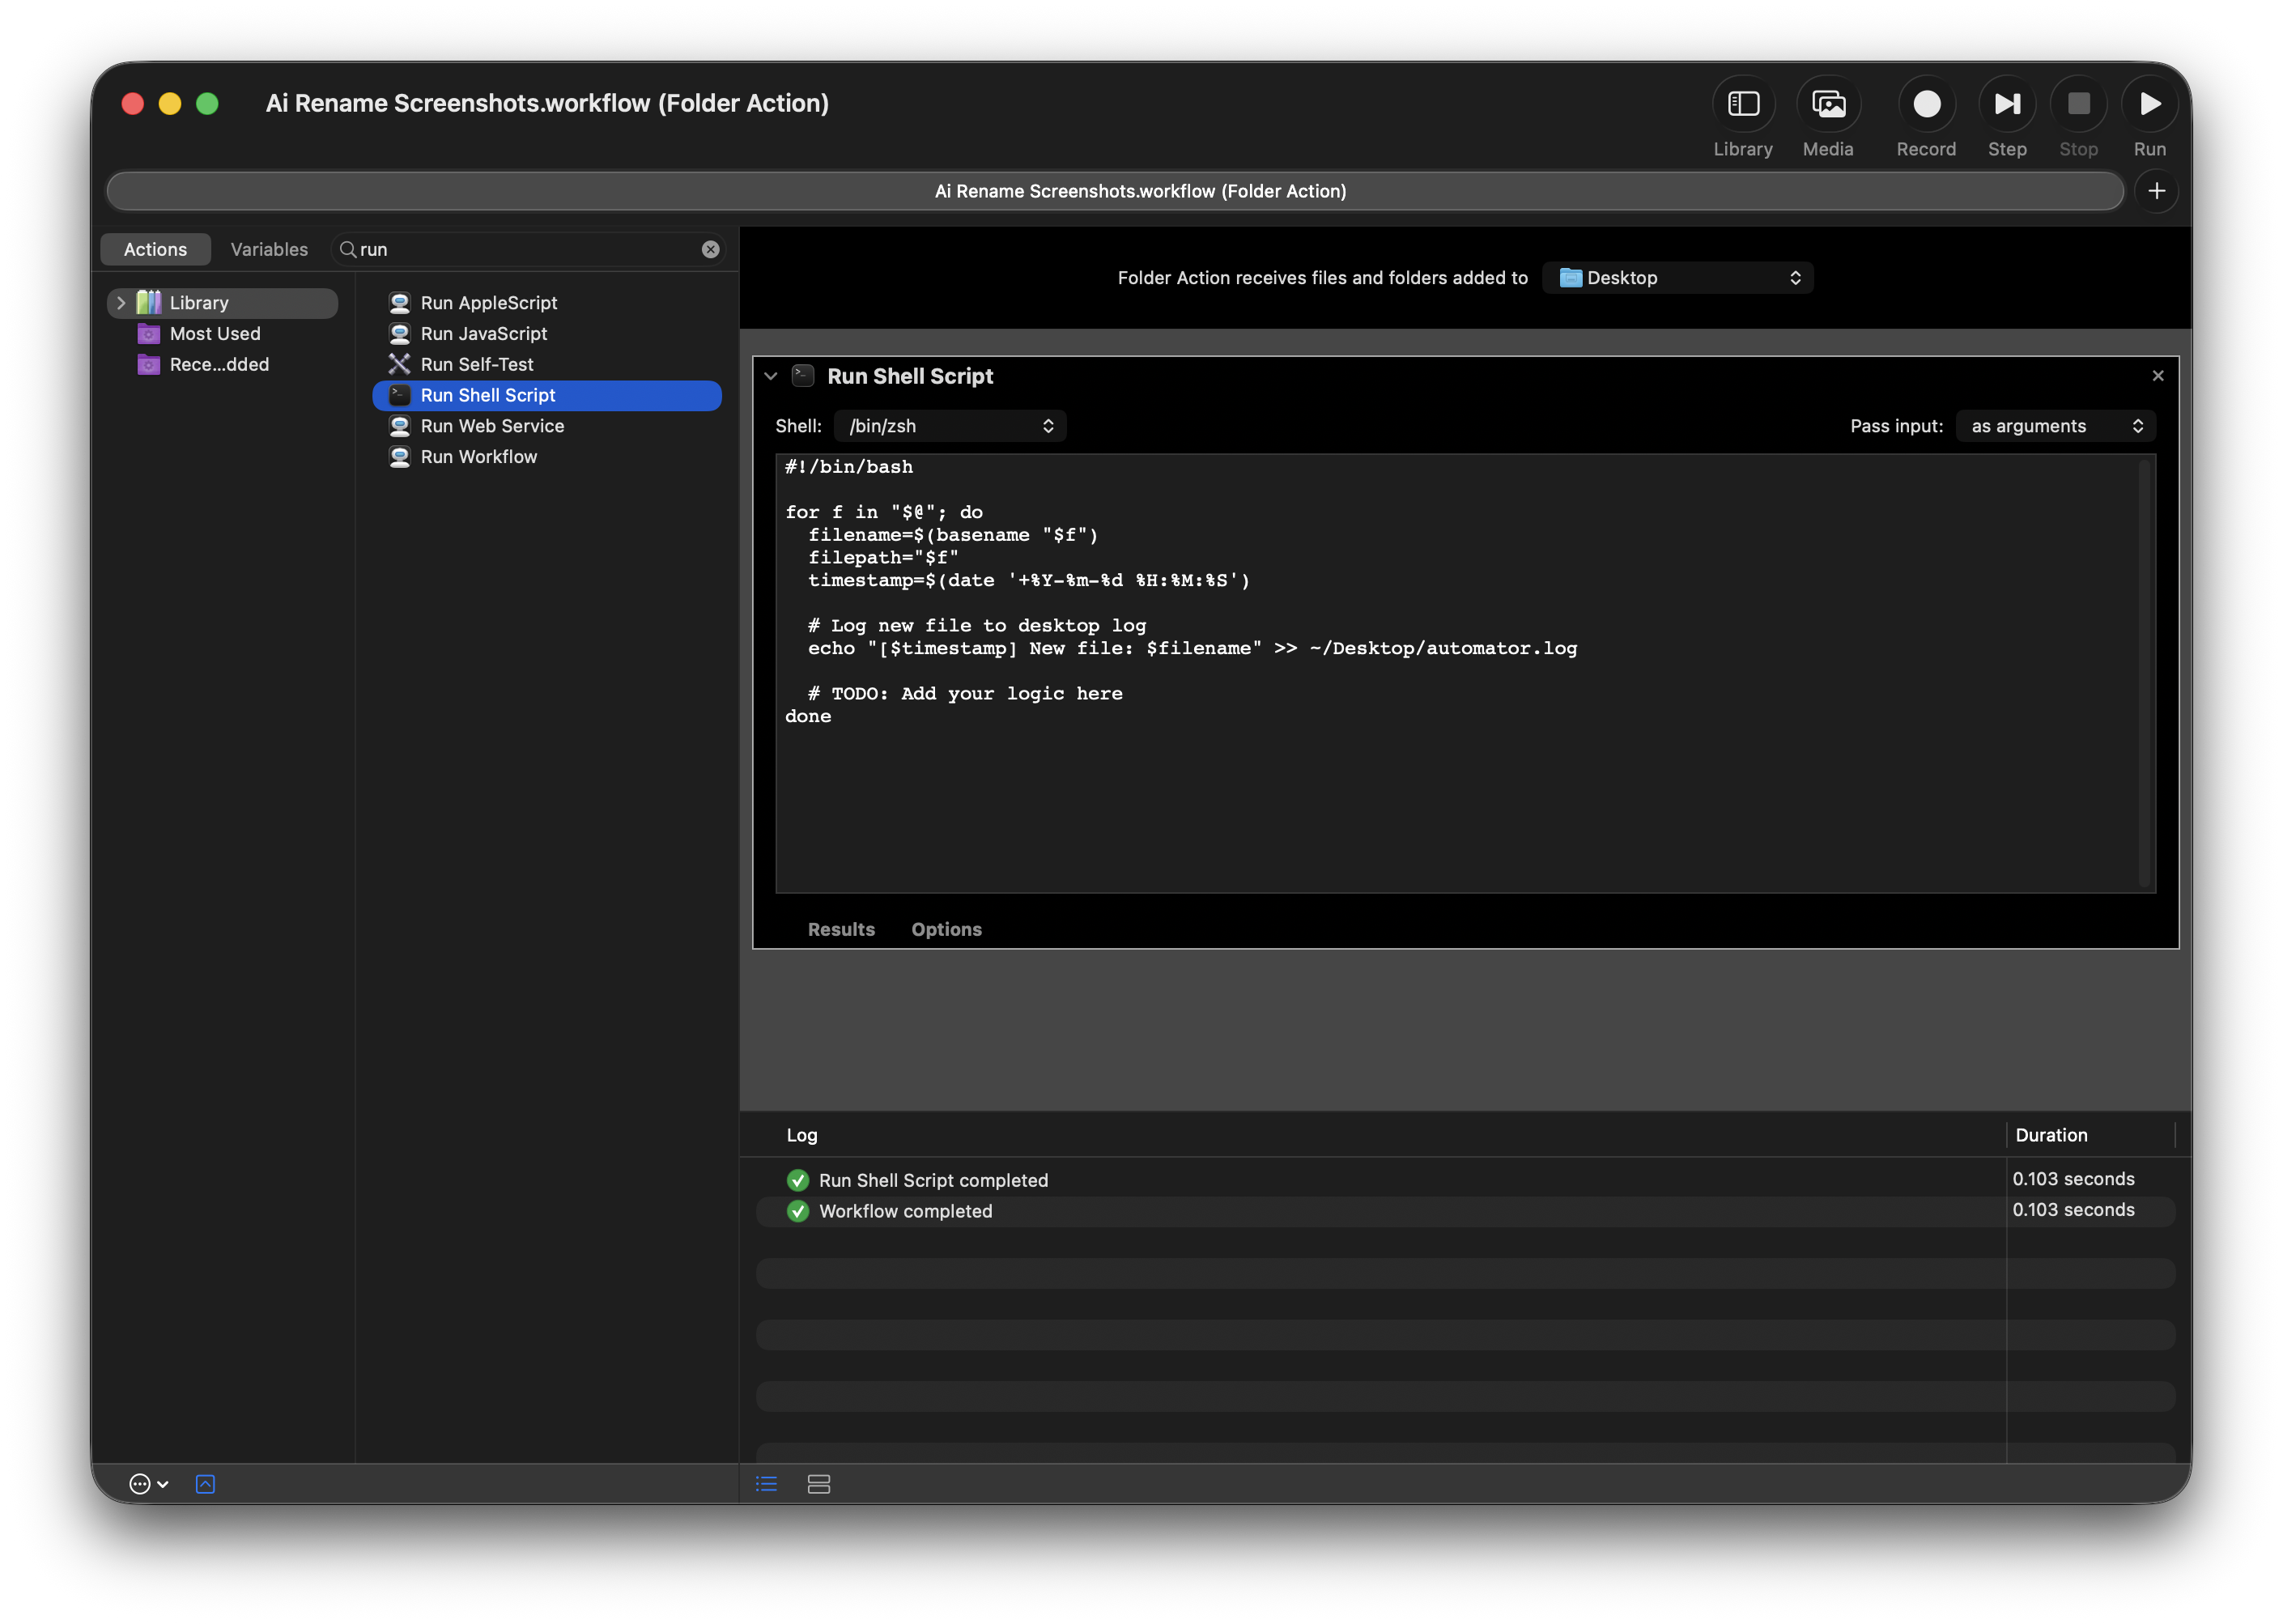Run the workflow
The image size is (2283, 1624).
coord(2150,103)
